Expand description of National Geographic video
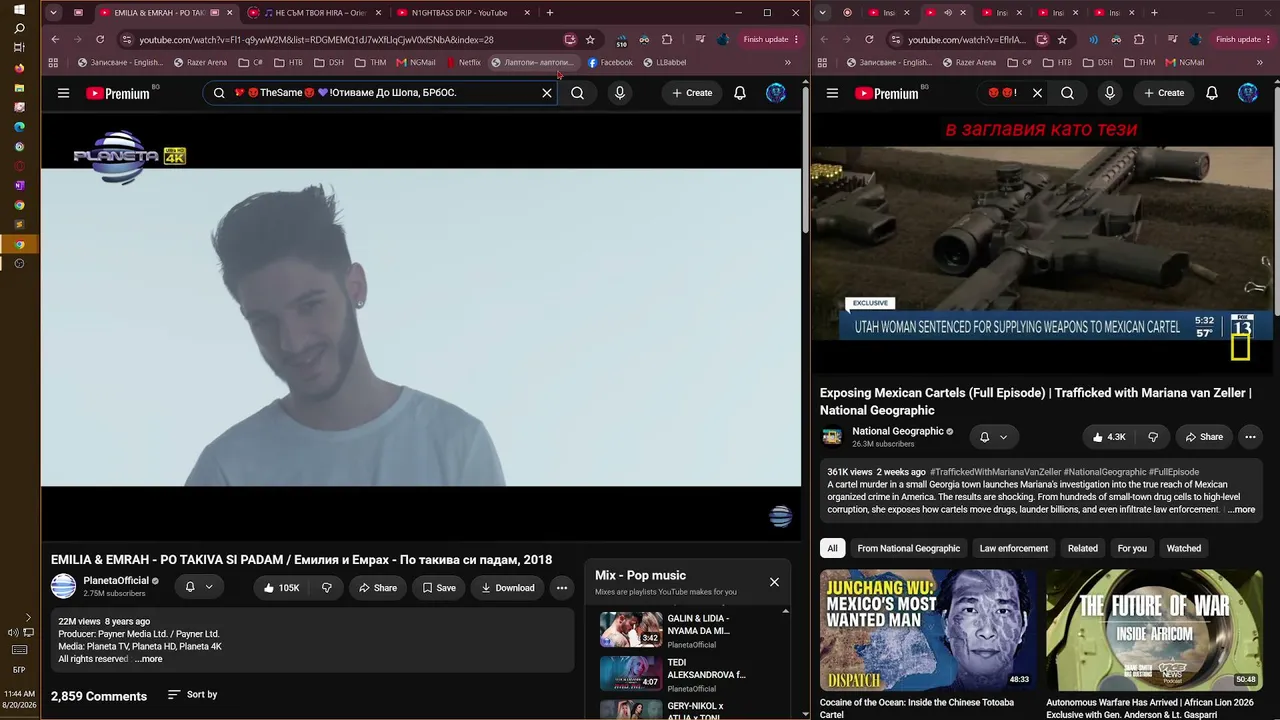Screen dimensions: 1280x720 (1241, 510)
